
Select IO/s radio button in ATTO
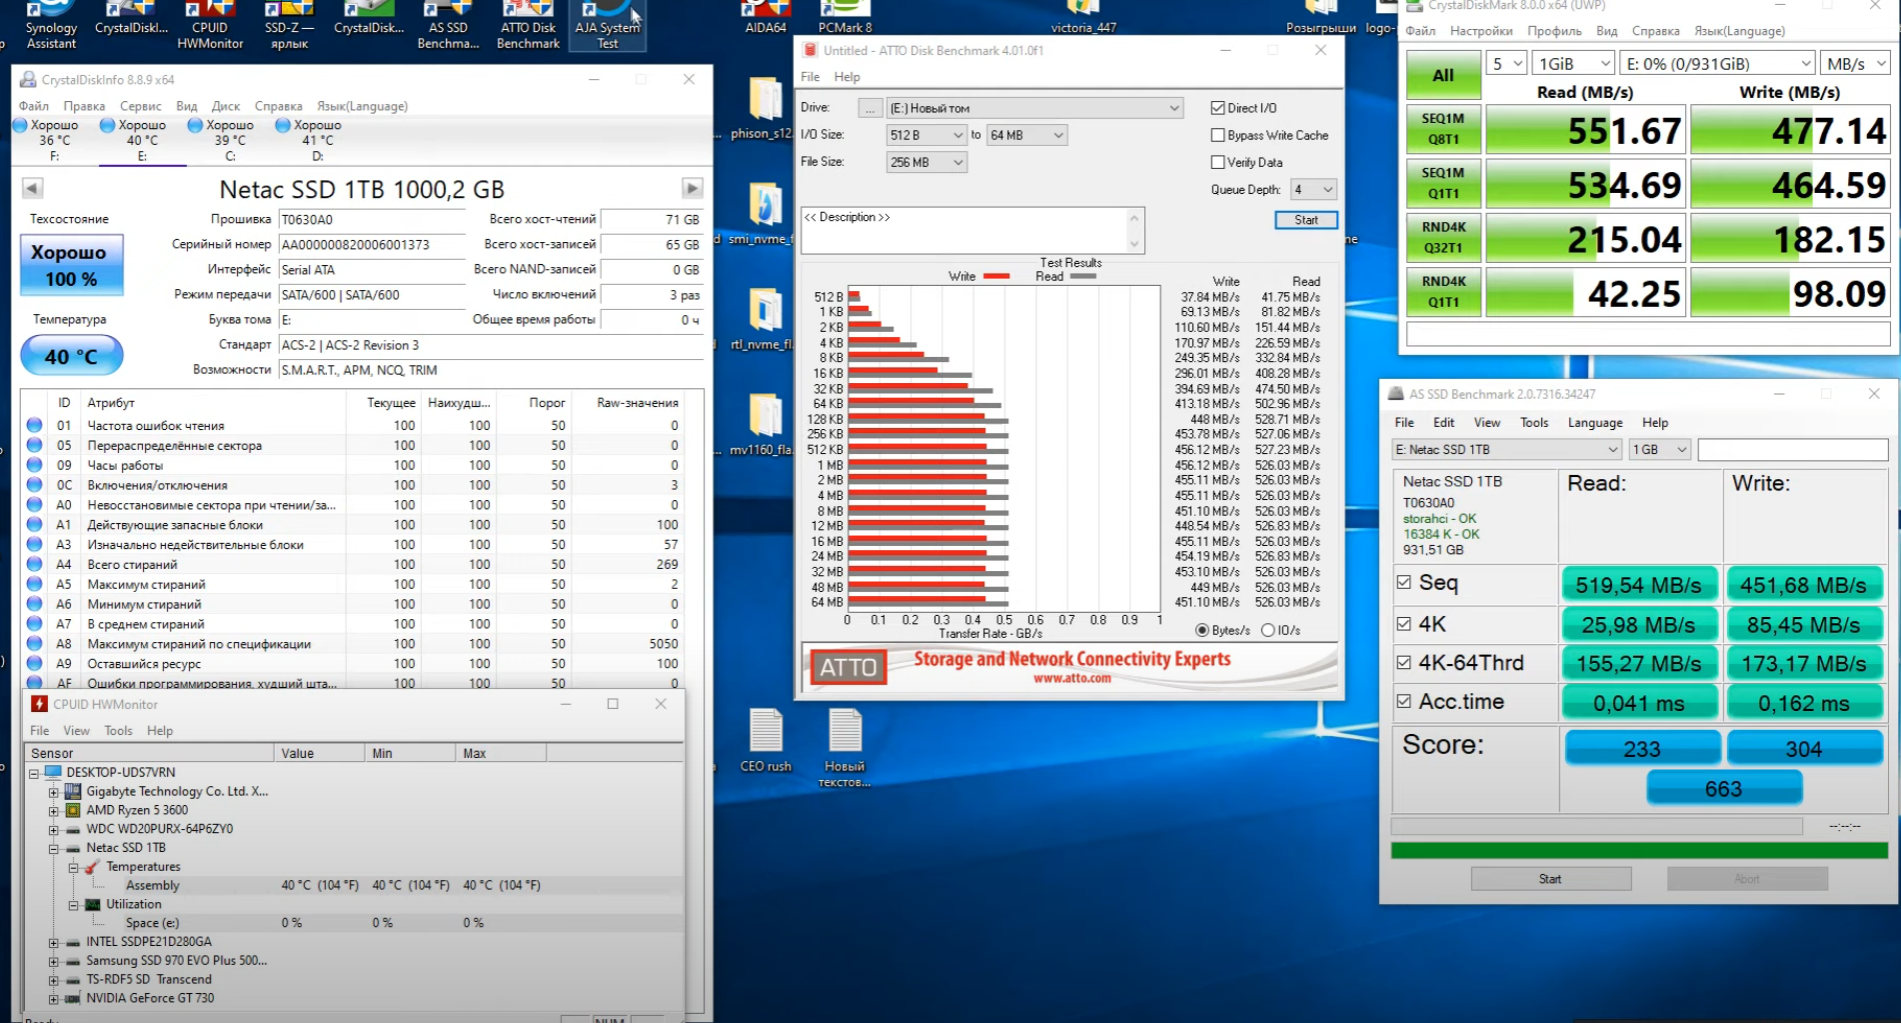(x=1268, y=630)
